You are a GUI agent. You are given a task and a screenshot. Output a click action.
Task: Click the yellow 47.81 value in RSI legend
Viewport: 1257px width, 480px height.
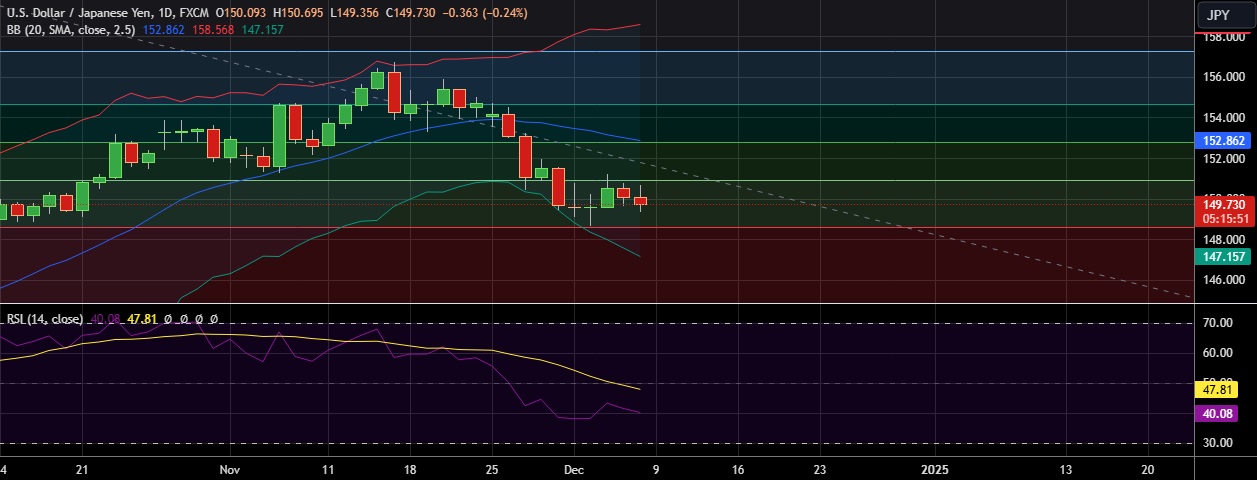143,319
